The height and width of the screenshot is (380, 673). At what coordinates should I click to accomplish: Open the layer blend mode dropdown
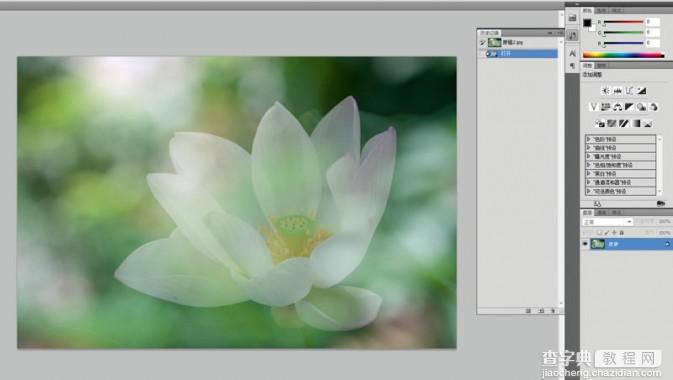[x=607, y=222]
